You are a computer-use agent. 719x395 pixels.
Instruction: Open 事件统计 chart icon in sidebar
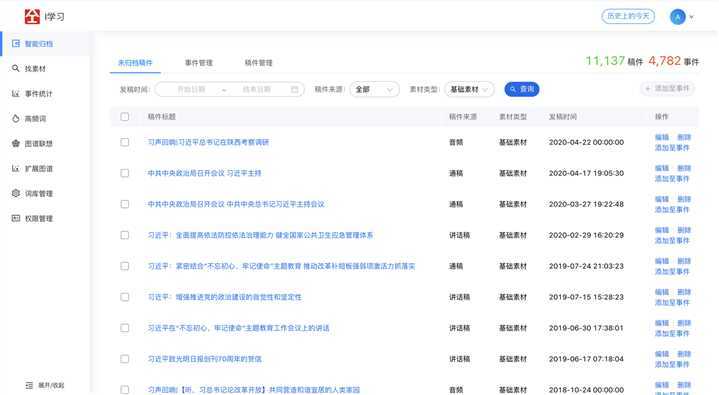point(16,94)
